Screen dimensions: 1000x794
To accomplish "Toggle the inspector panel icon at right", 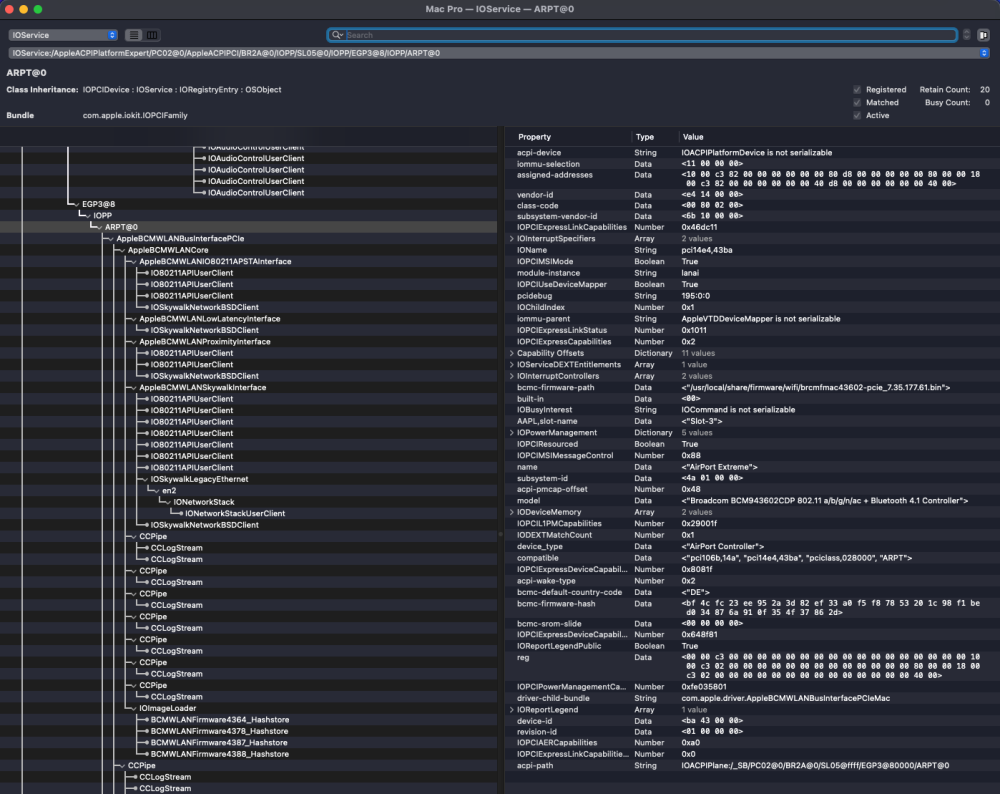I will pos(983,35).
